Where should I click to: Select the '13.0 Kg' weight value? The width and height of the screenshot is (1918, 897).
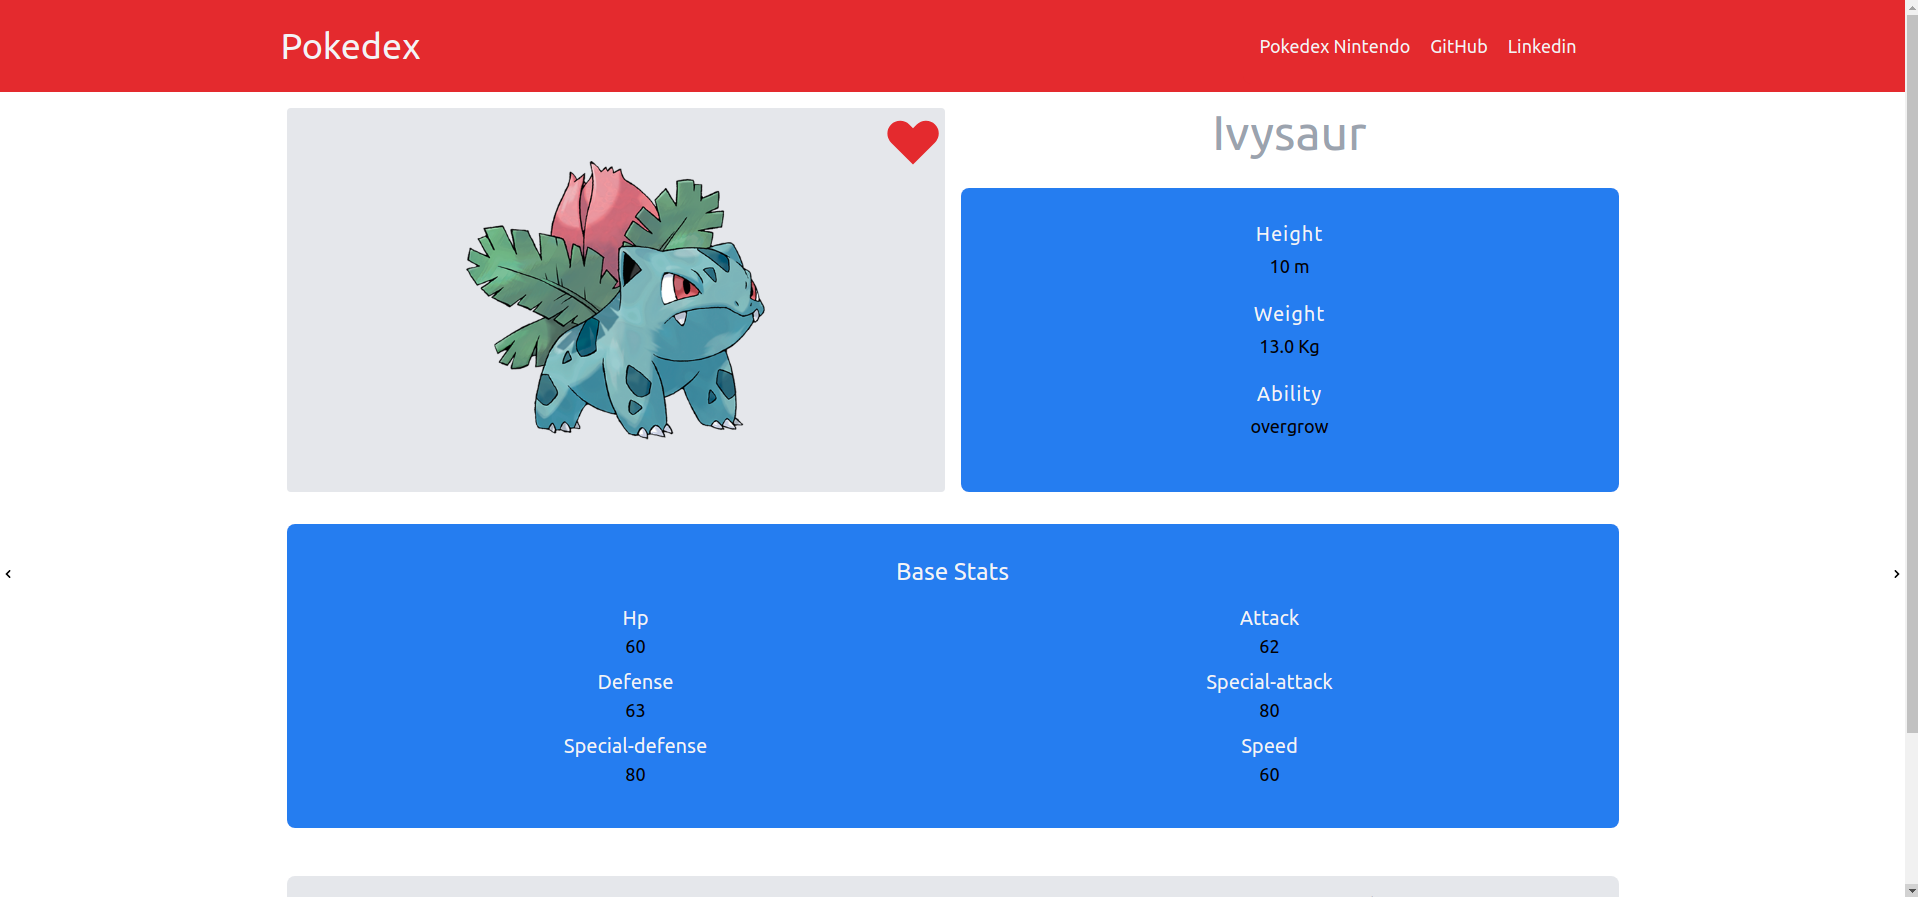tap(1289, 347)
